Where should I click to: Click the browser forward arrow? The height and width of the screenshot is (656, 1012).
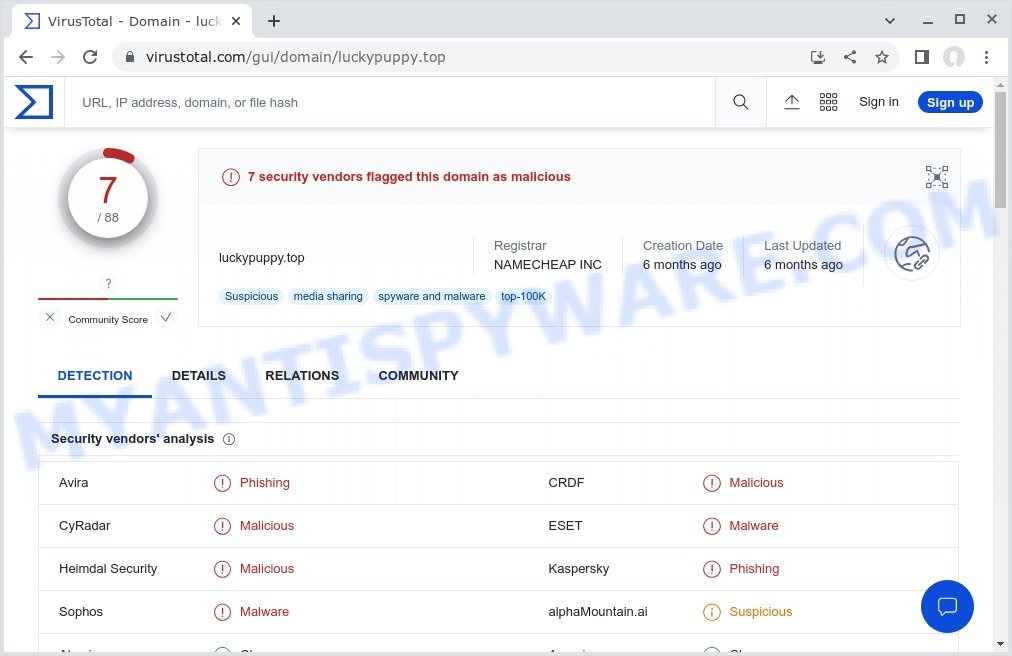tap(58, 57)
